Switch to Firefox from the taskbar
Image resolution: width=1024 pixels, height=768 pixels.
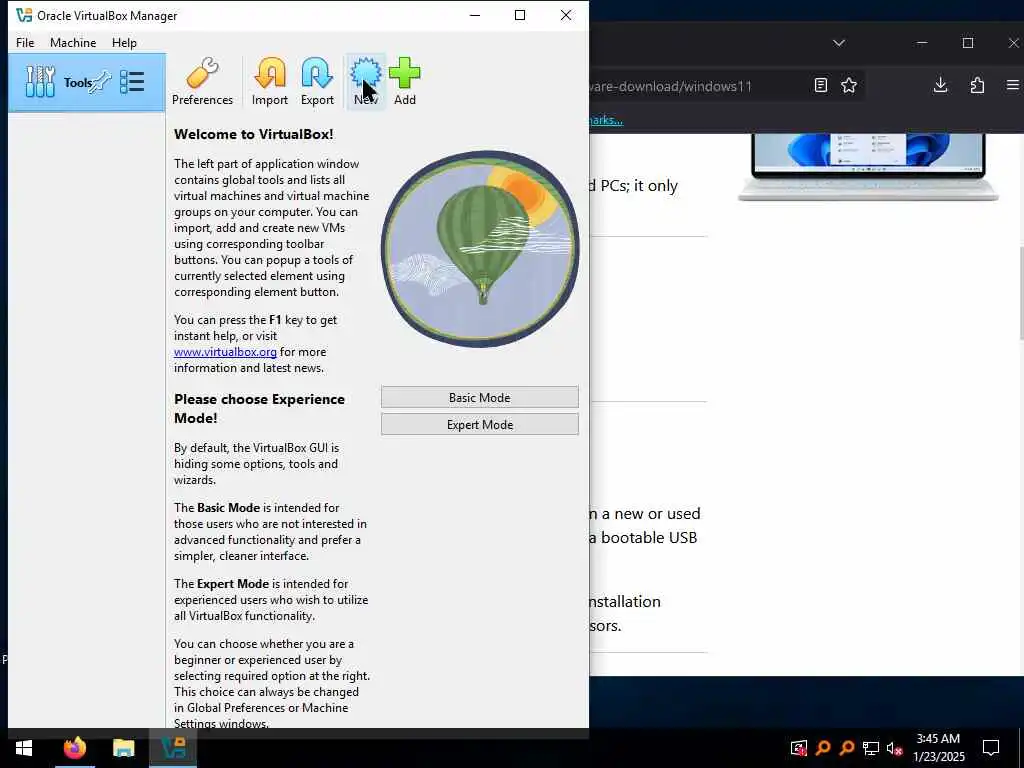click(x=74, y=748)
